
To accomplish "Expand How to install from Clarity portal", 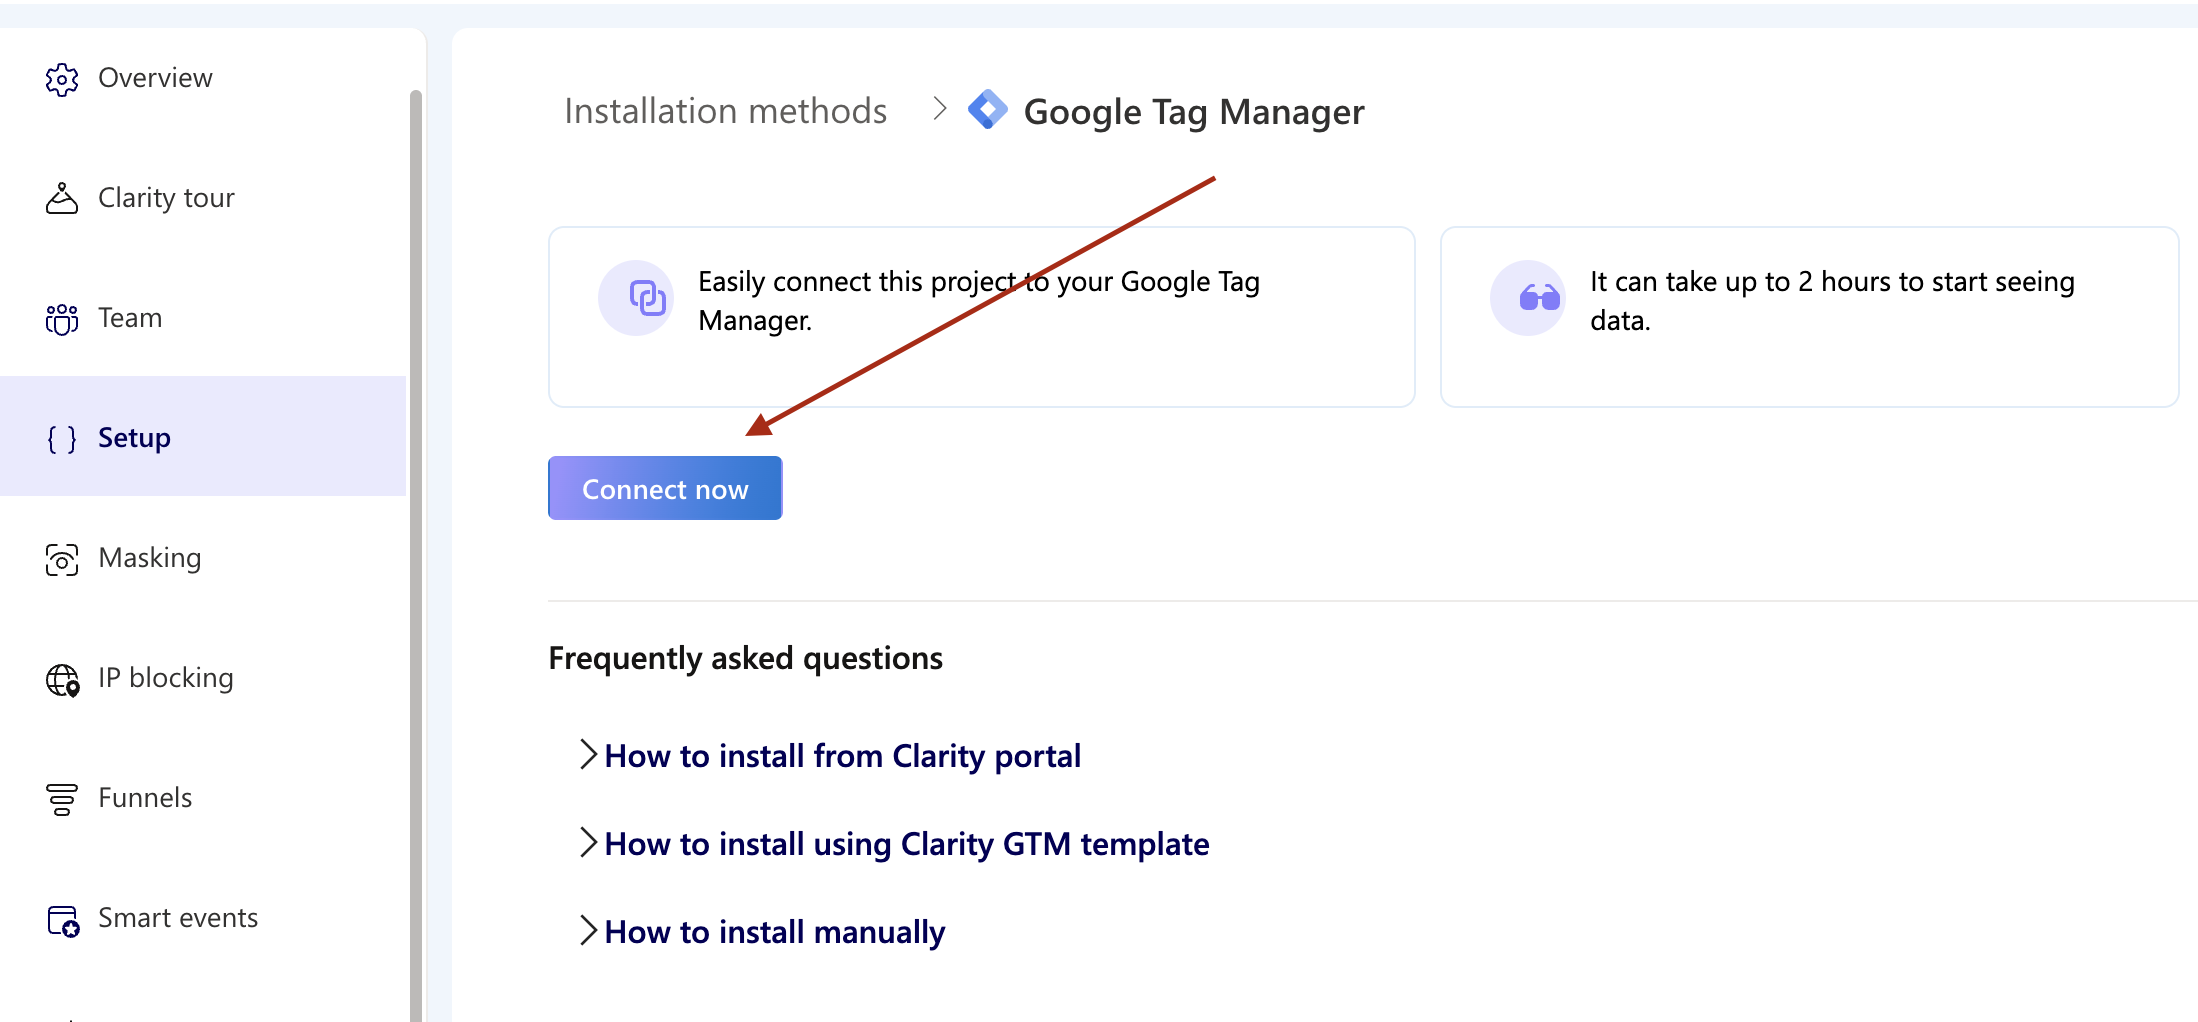I will point(842,756).
